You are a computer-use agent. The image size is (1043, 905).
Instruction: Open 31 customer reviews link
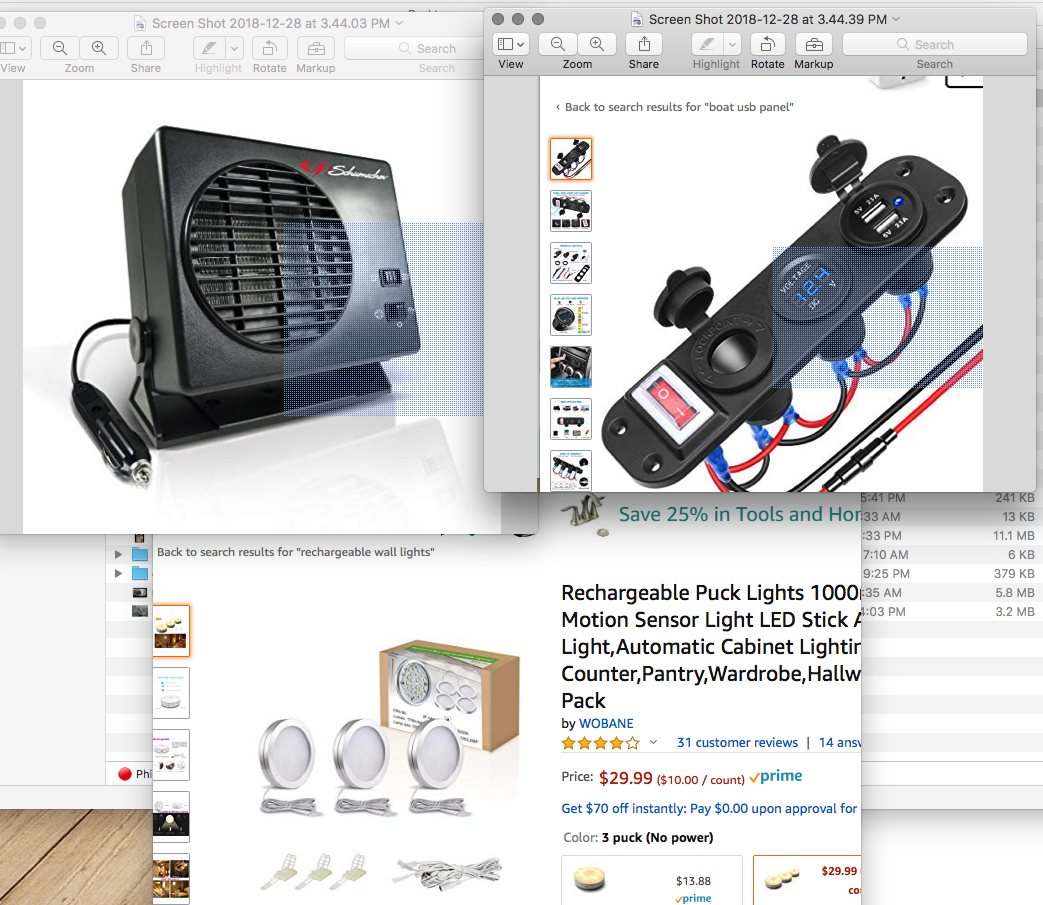[737, 743]
